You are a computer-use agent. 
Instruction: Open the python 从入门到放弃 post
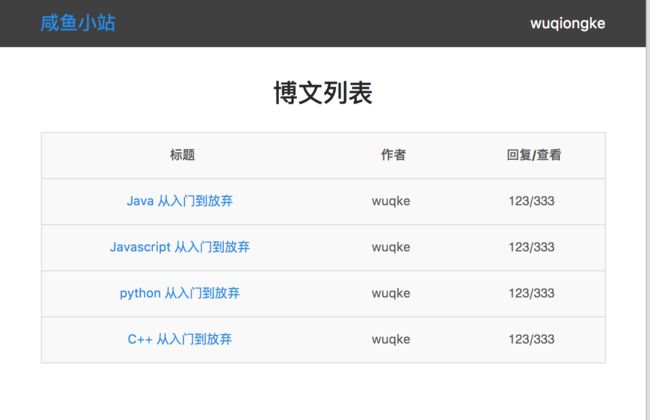(180, 293)
